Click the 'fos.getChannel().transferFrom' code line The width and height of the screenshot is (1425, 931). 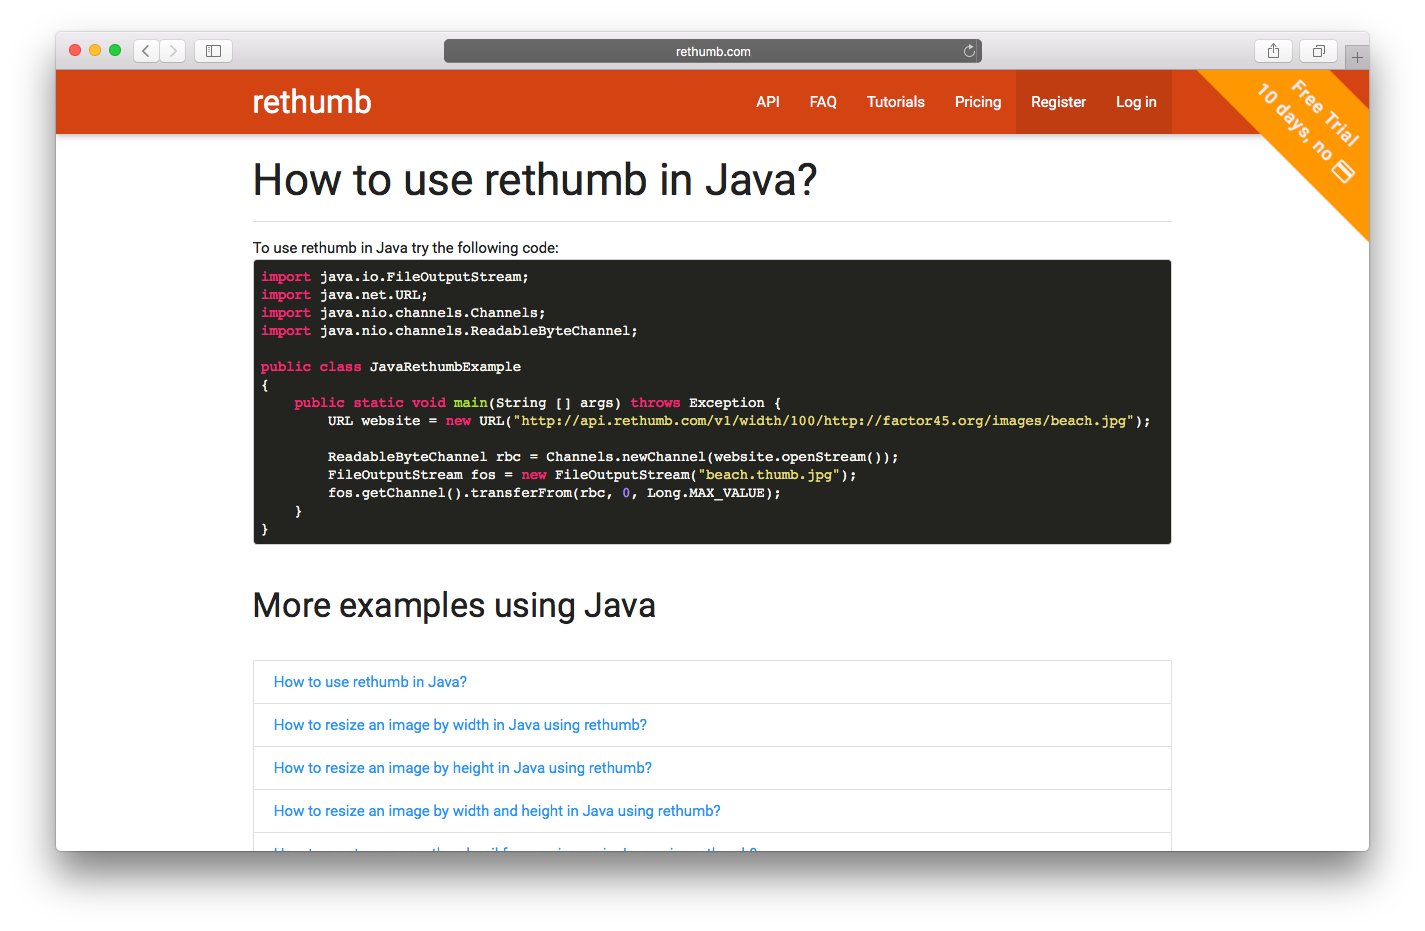click(554, 493)
